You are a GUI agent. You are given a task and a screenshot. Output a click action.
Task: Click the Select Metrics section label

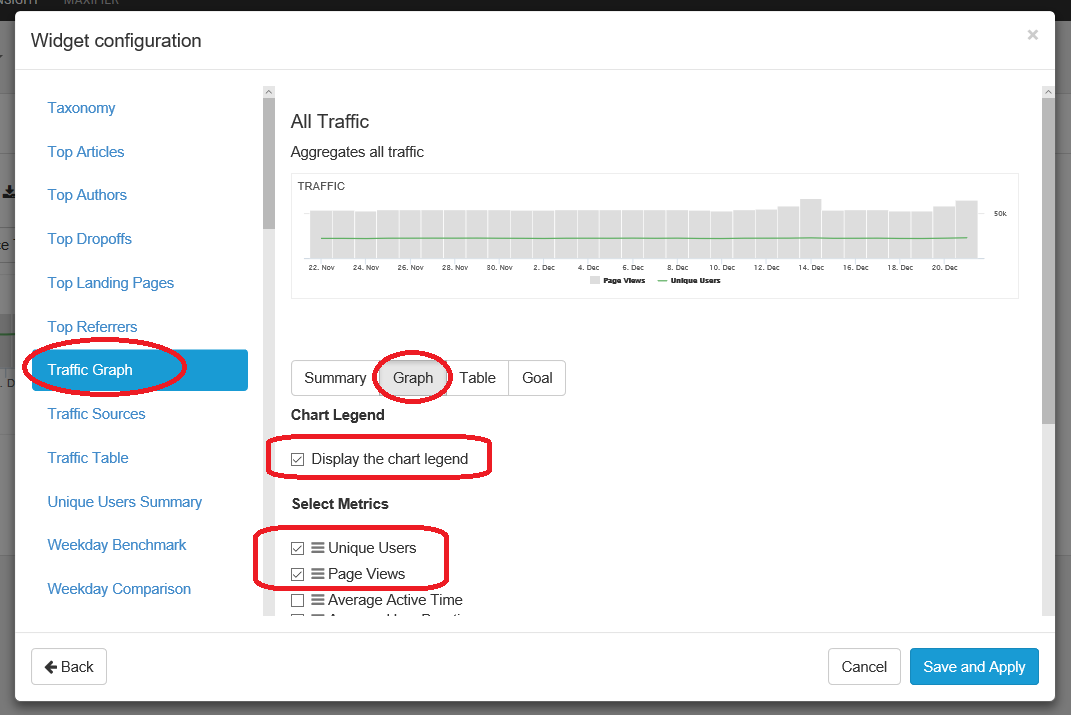click(x=342, y=506)
